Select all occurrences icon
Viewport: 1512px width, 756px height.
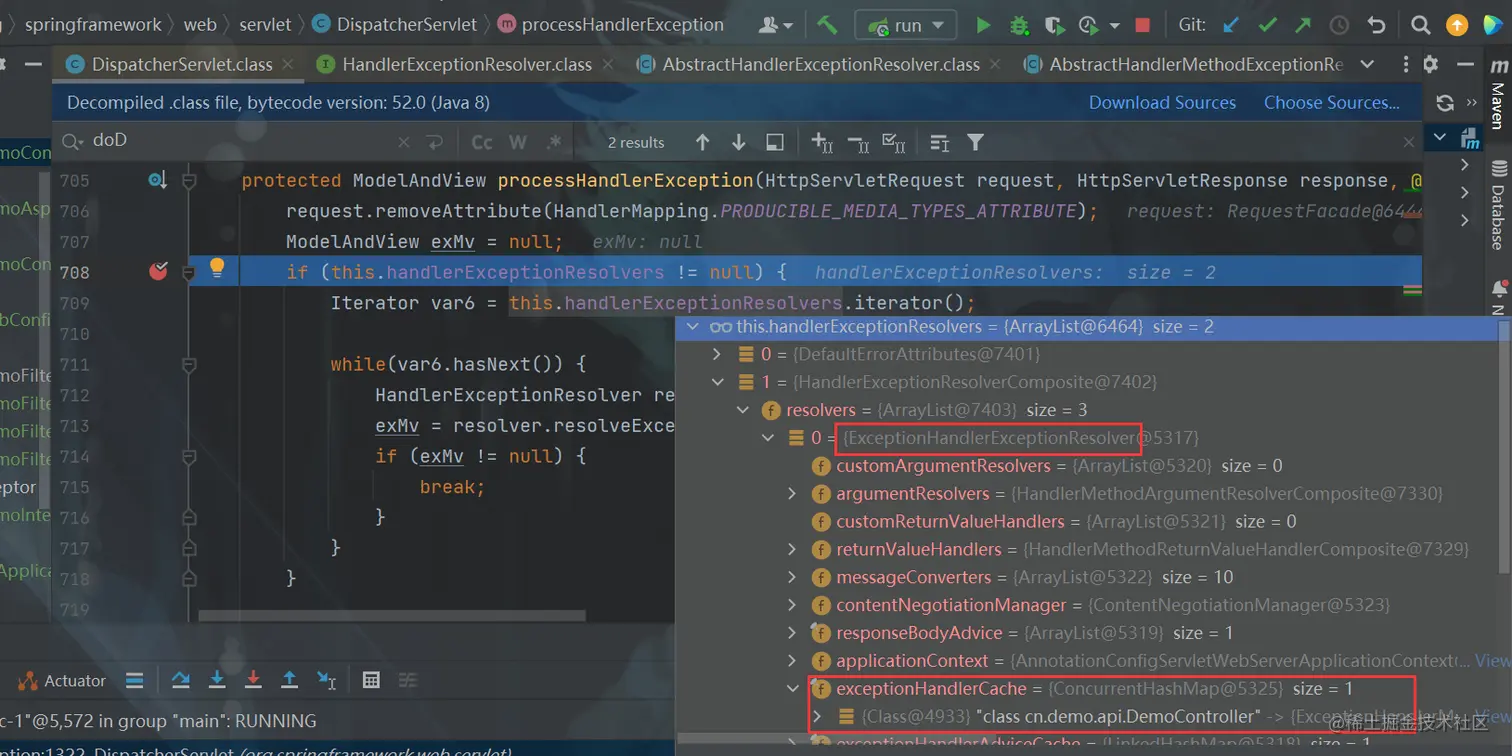[894, 142]
